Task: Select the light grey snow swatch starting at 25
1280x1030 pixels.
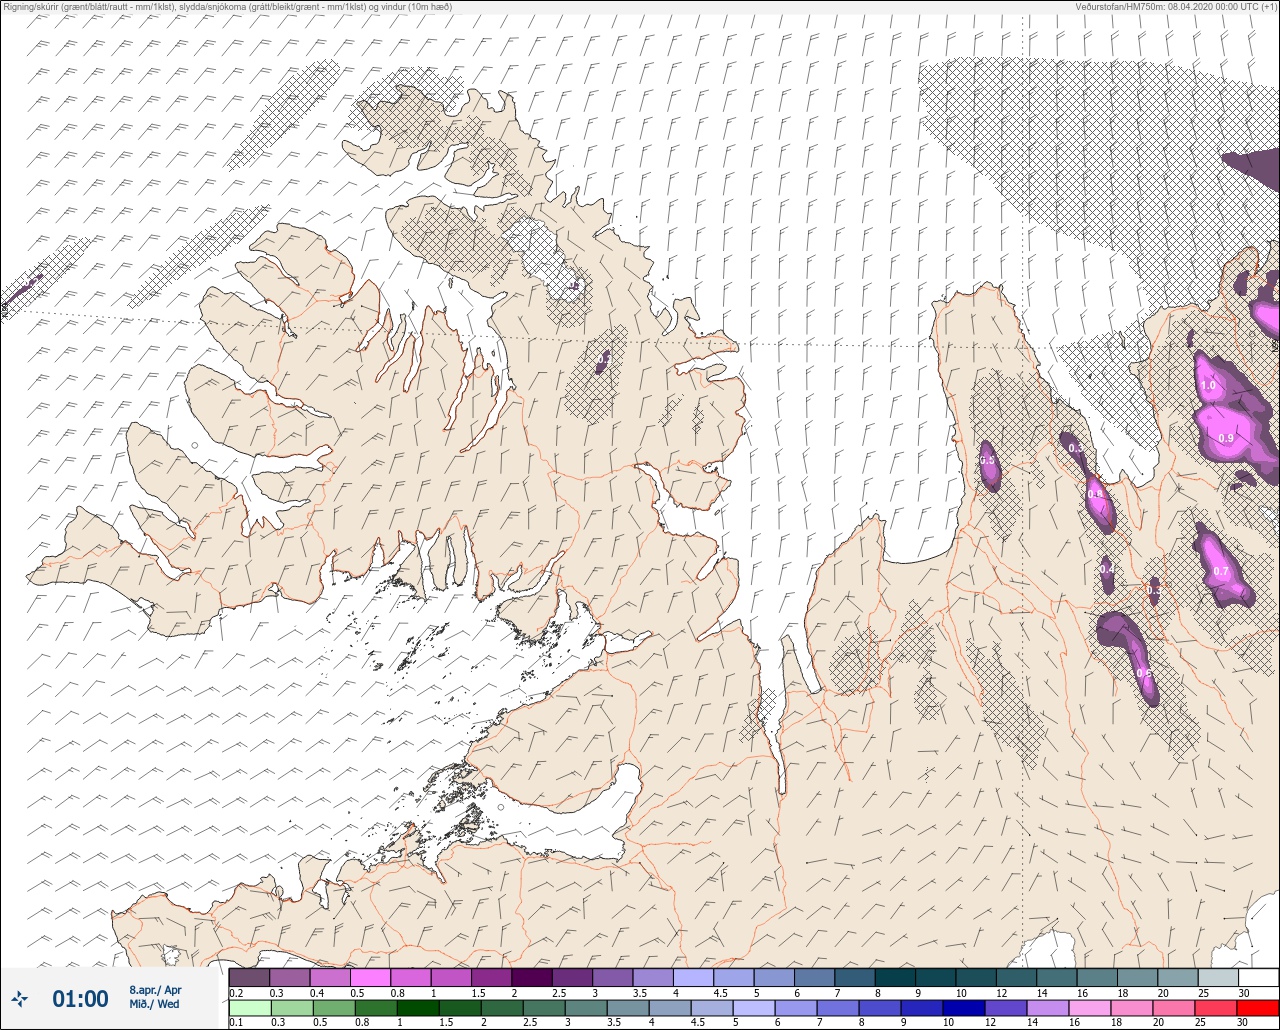Action: [x=1218, y=977]
